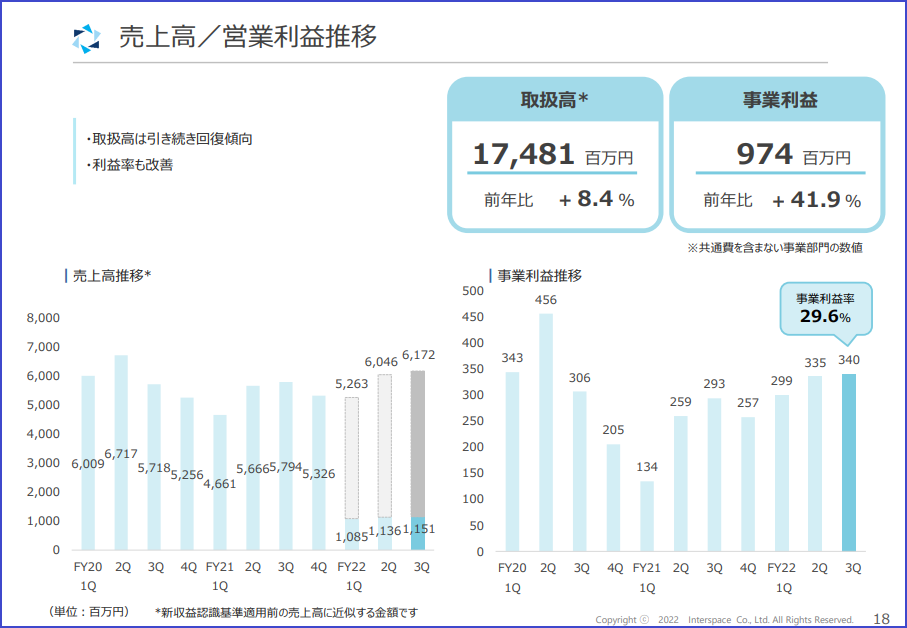Click the 5,718 sales data label
This screenshot has height=628, width=907.
[x=154, y=468]
